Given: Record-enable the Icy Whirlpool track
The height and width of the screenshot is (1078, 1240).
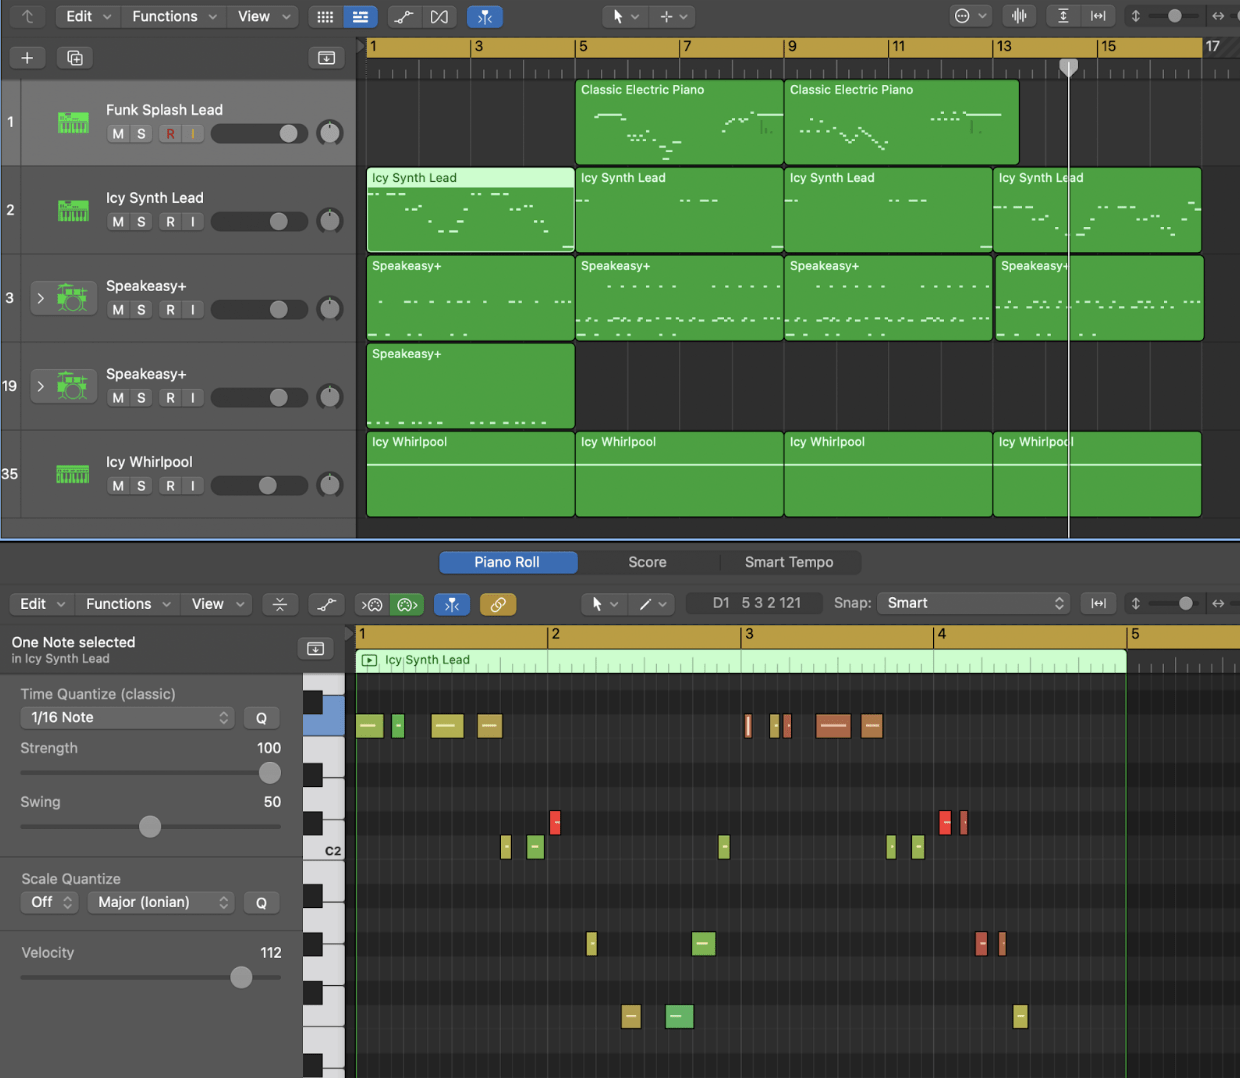Looking at the screenshot, I should coord(170,486).
